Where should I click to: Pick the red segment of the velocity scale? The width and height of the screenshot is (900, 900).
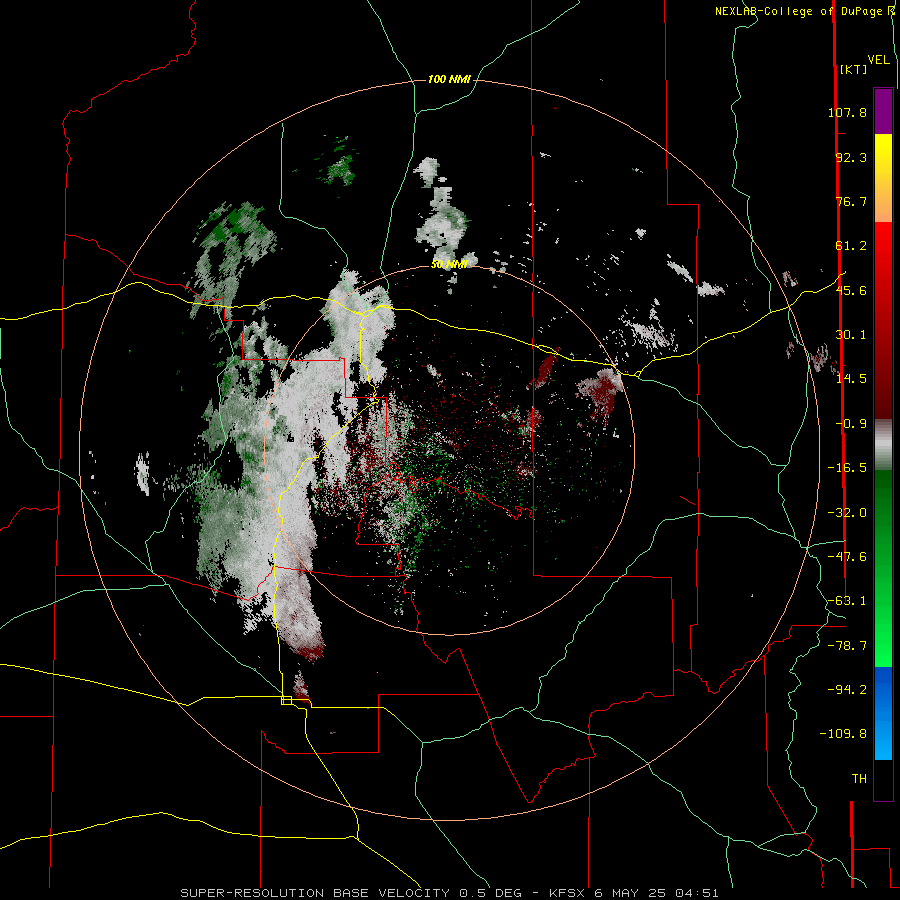click(883, 320)
